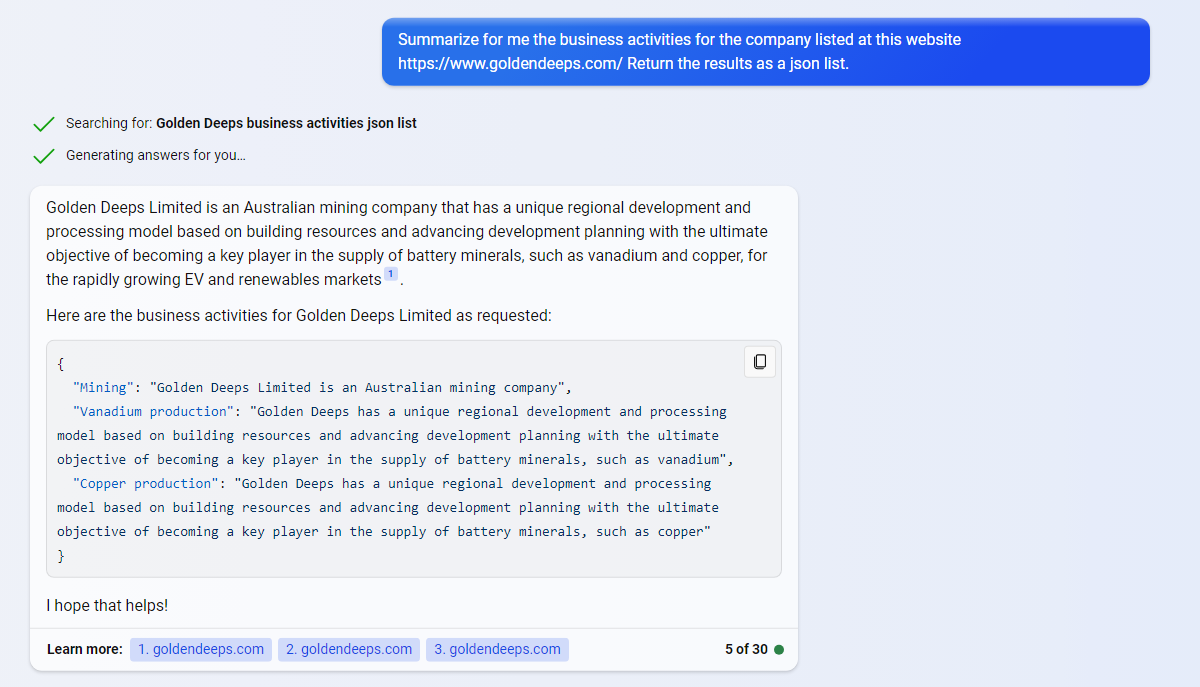The height and width of the screenshot is (687, 1200).
Task: Open citation superscript 1 in the answer
Action: click(x=391, y=274)
